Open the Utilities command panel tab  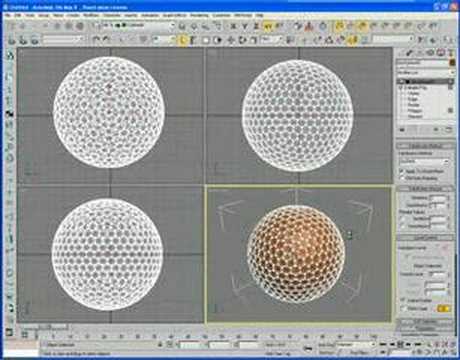(x=450, y=52)
